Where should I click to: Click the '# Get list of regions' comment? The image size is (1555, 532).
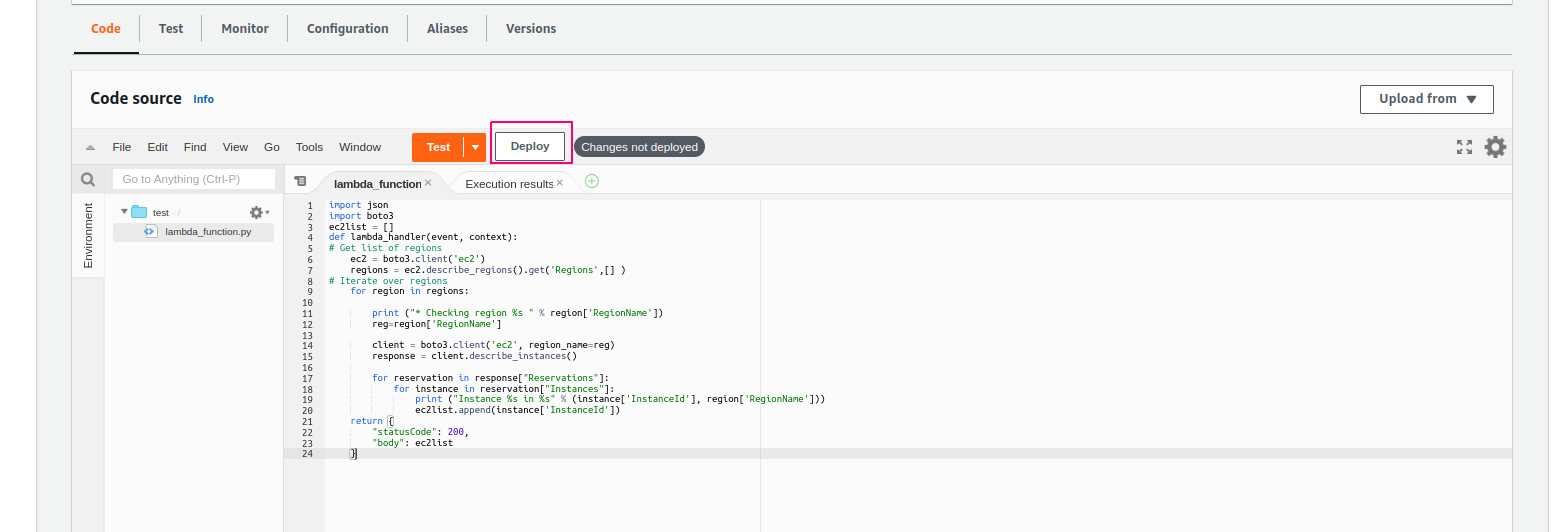point(385,248)
